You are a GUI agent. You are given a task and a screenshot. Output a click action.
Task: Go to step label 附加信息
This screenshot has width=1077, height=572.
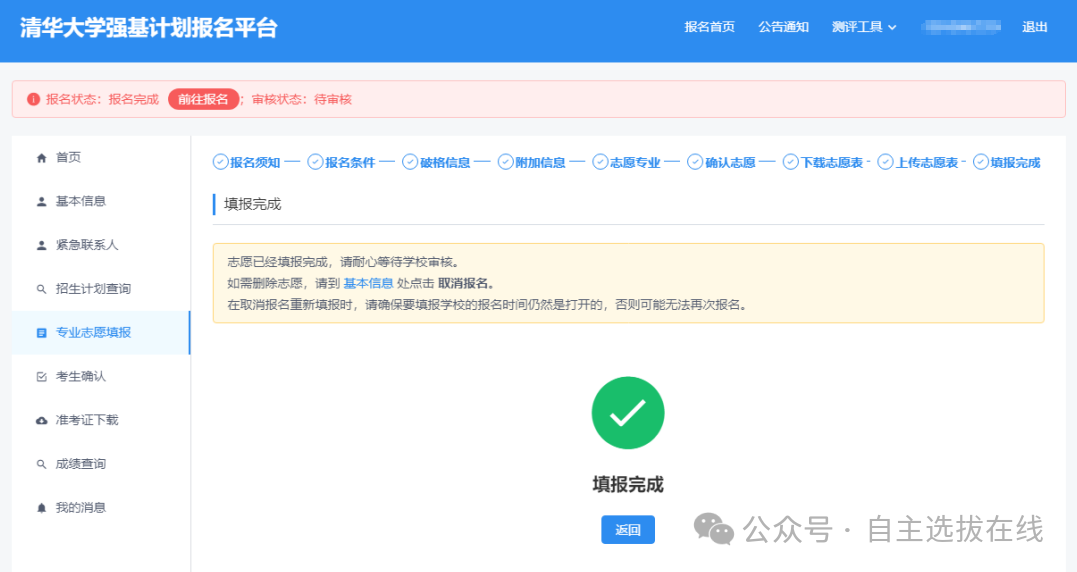(x=541, y=163)
